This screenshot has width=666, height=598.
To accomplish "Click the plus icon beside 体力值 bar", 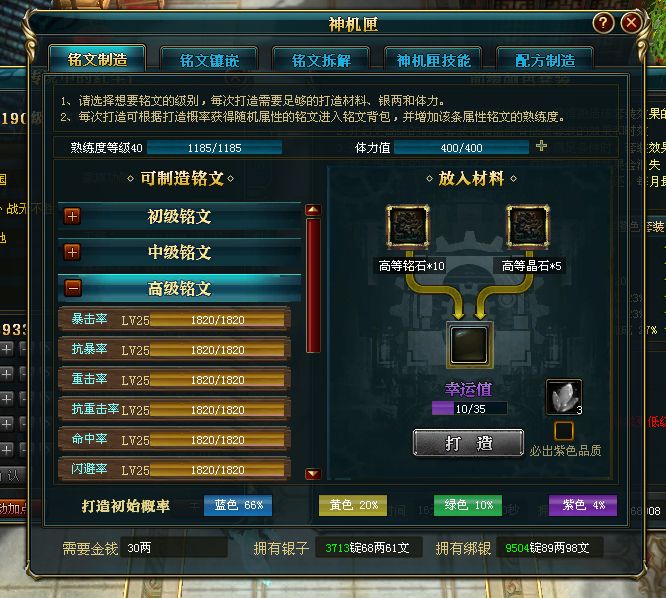I will pyautogui.click(x=541, y=146).
